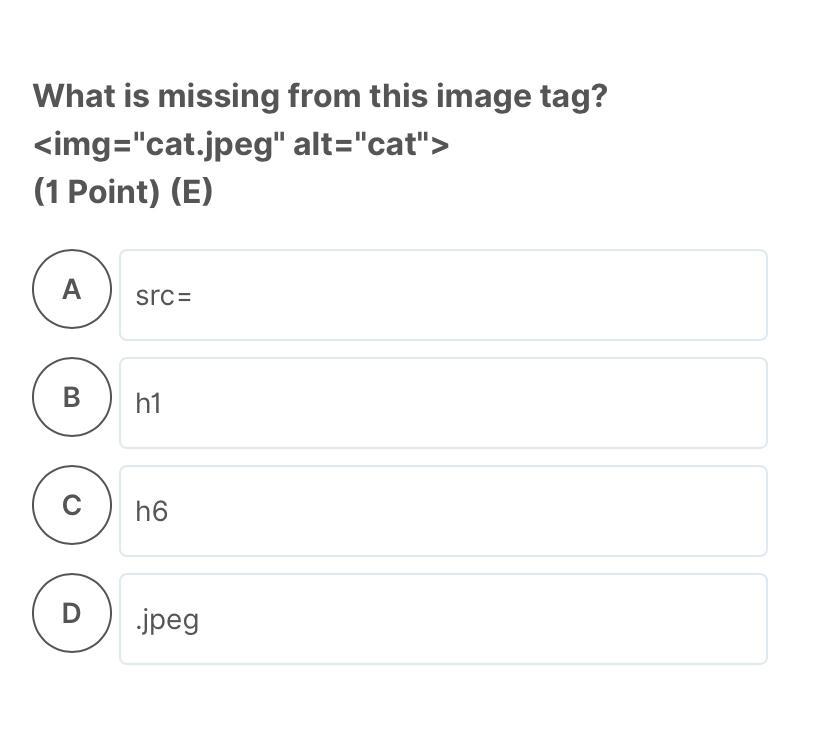Click the "src=" text inside option A

(x=163, y=296)
